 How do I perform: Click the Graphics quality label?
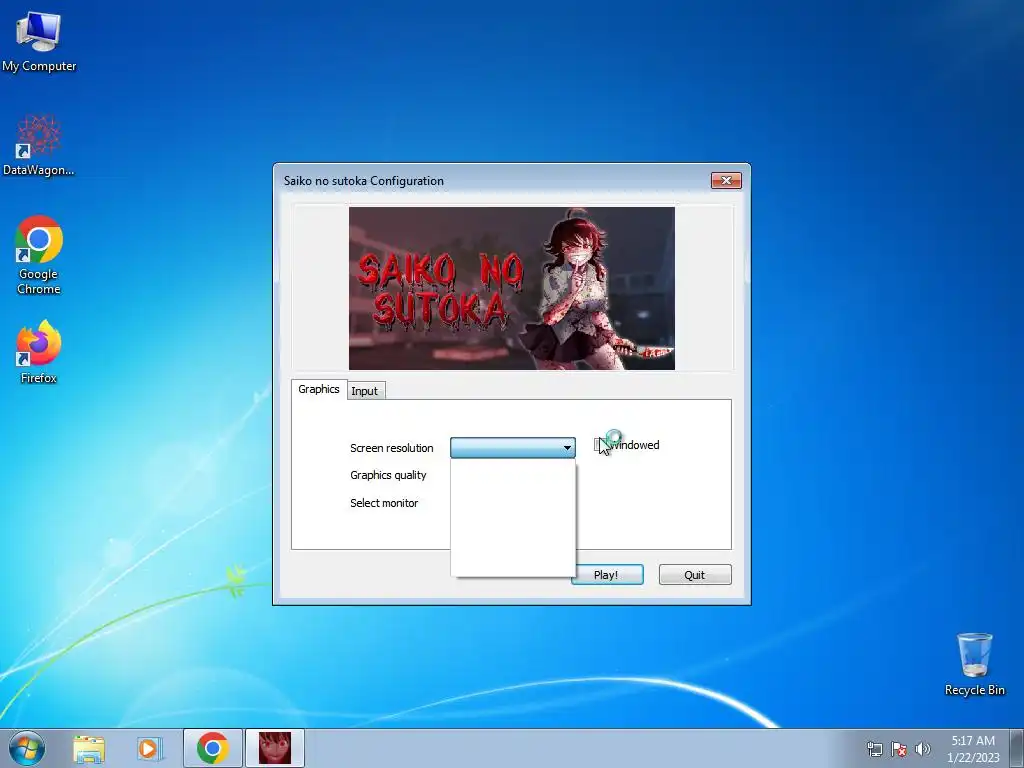click(388, 475)
